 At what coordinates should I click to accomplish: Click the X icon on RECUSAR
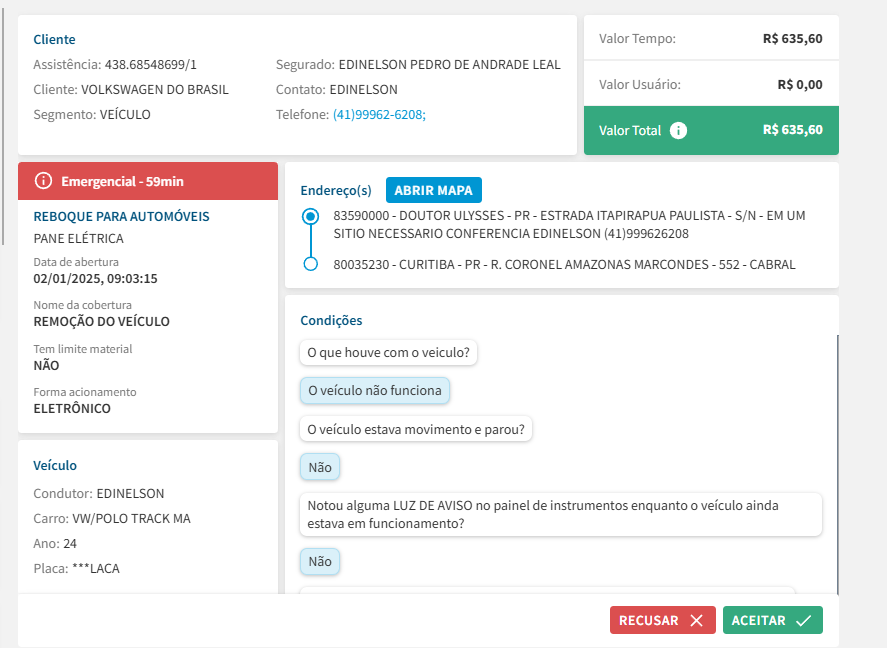tap(697, 620)
